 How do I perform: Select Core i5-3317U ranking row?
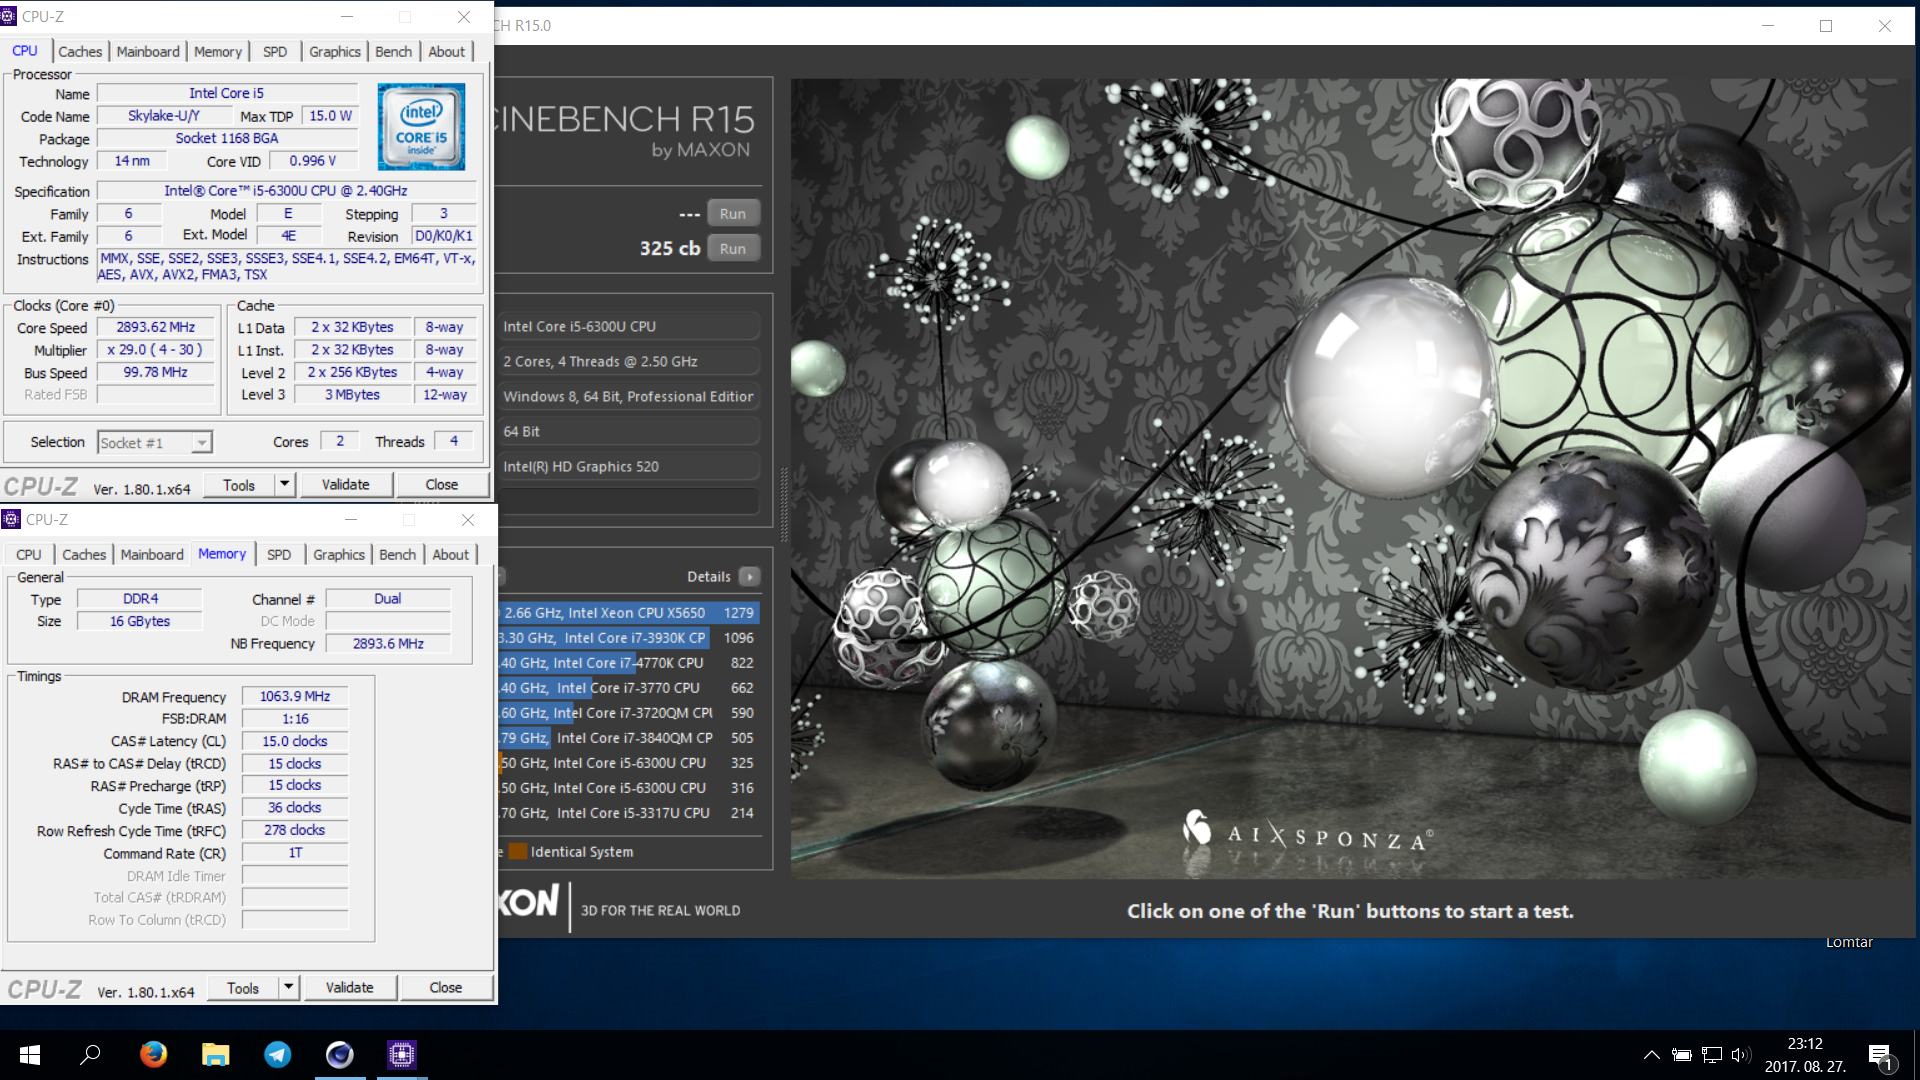629,813
